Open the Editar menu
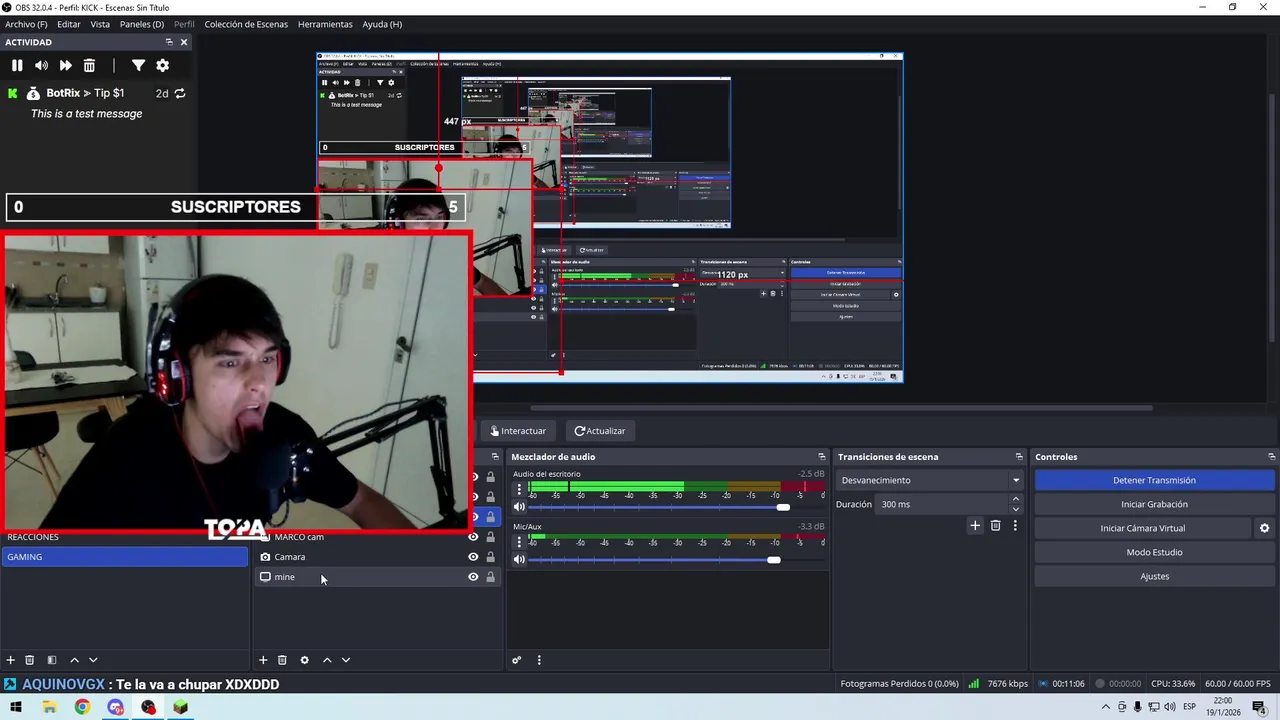1280x720 pixels. pos(69,24)
